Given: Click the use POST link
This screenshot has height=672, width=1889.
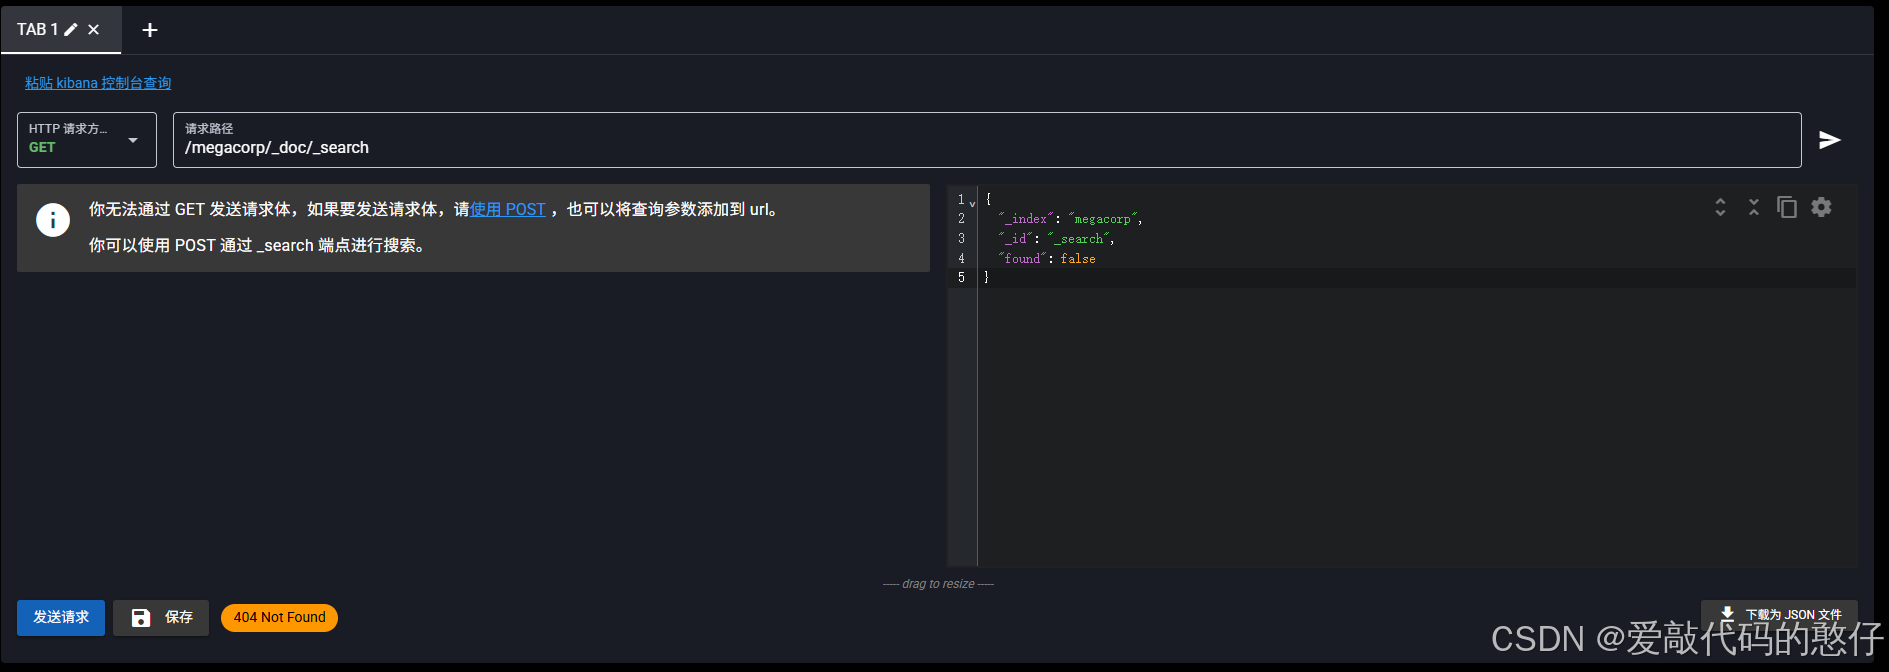Looking at the screenshot, I should [508, 209].
